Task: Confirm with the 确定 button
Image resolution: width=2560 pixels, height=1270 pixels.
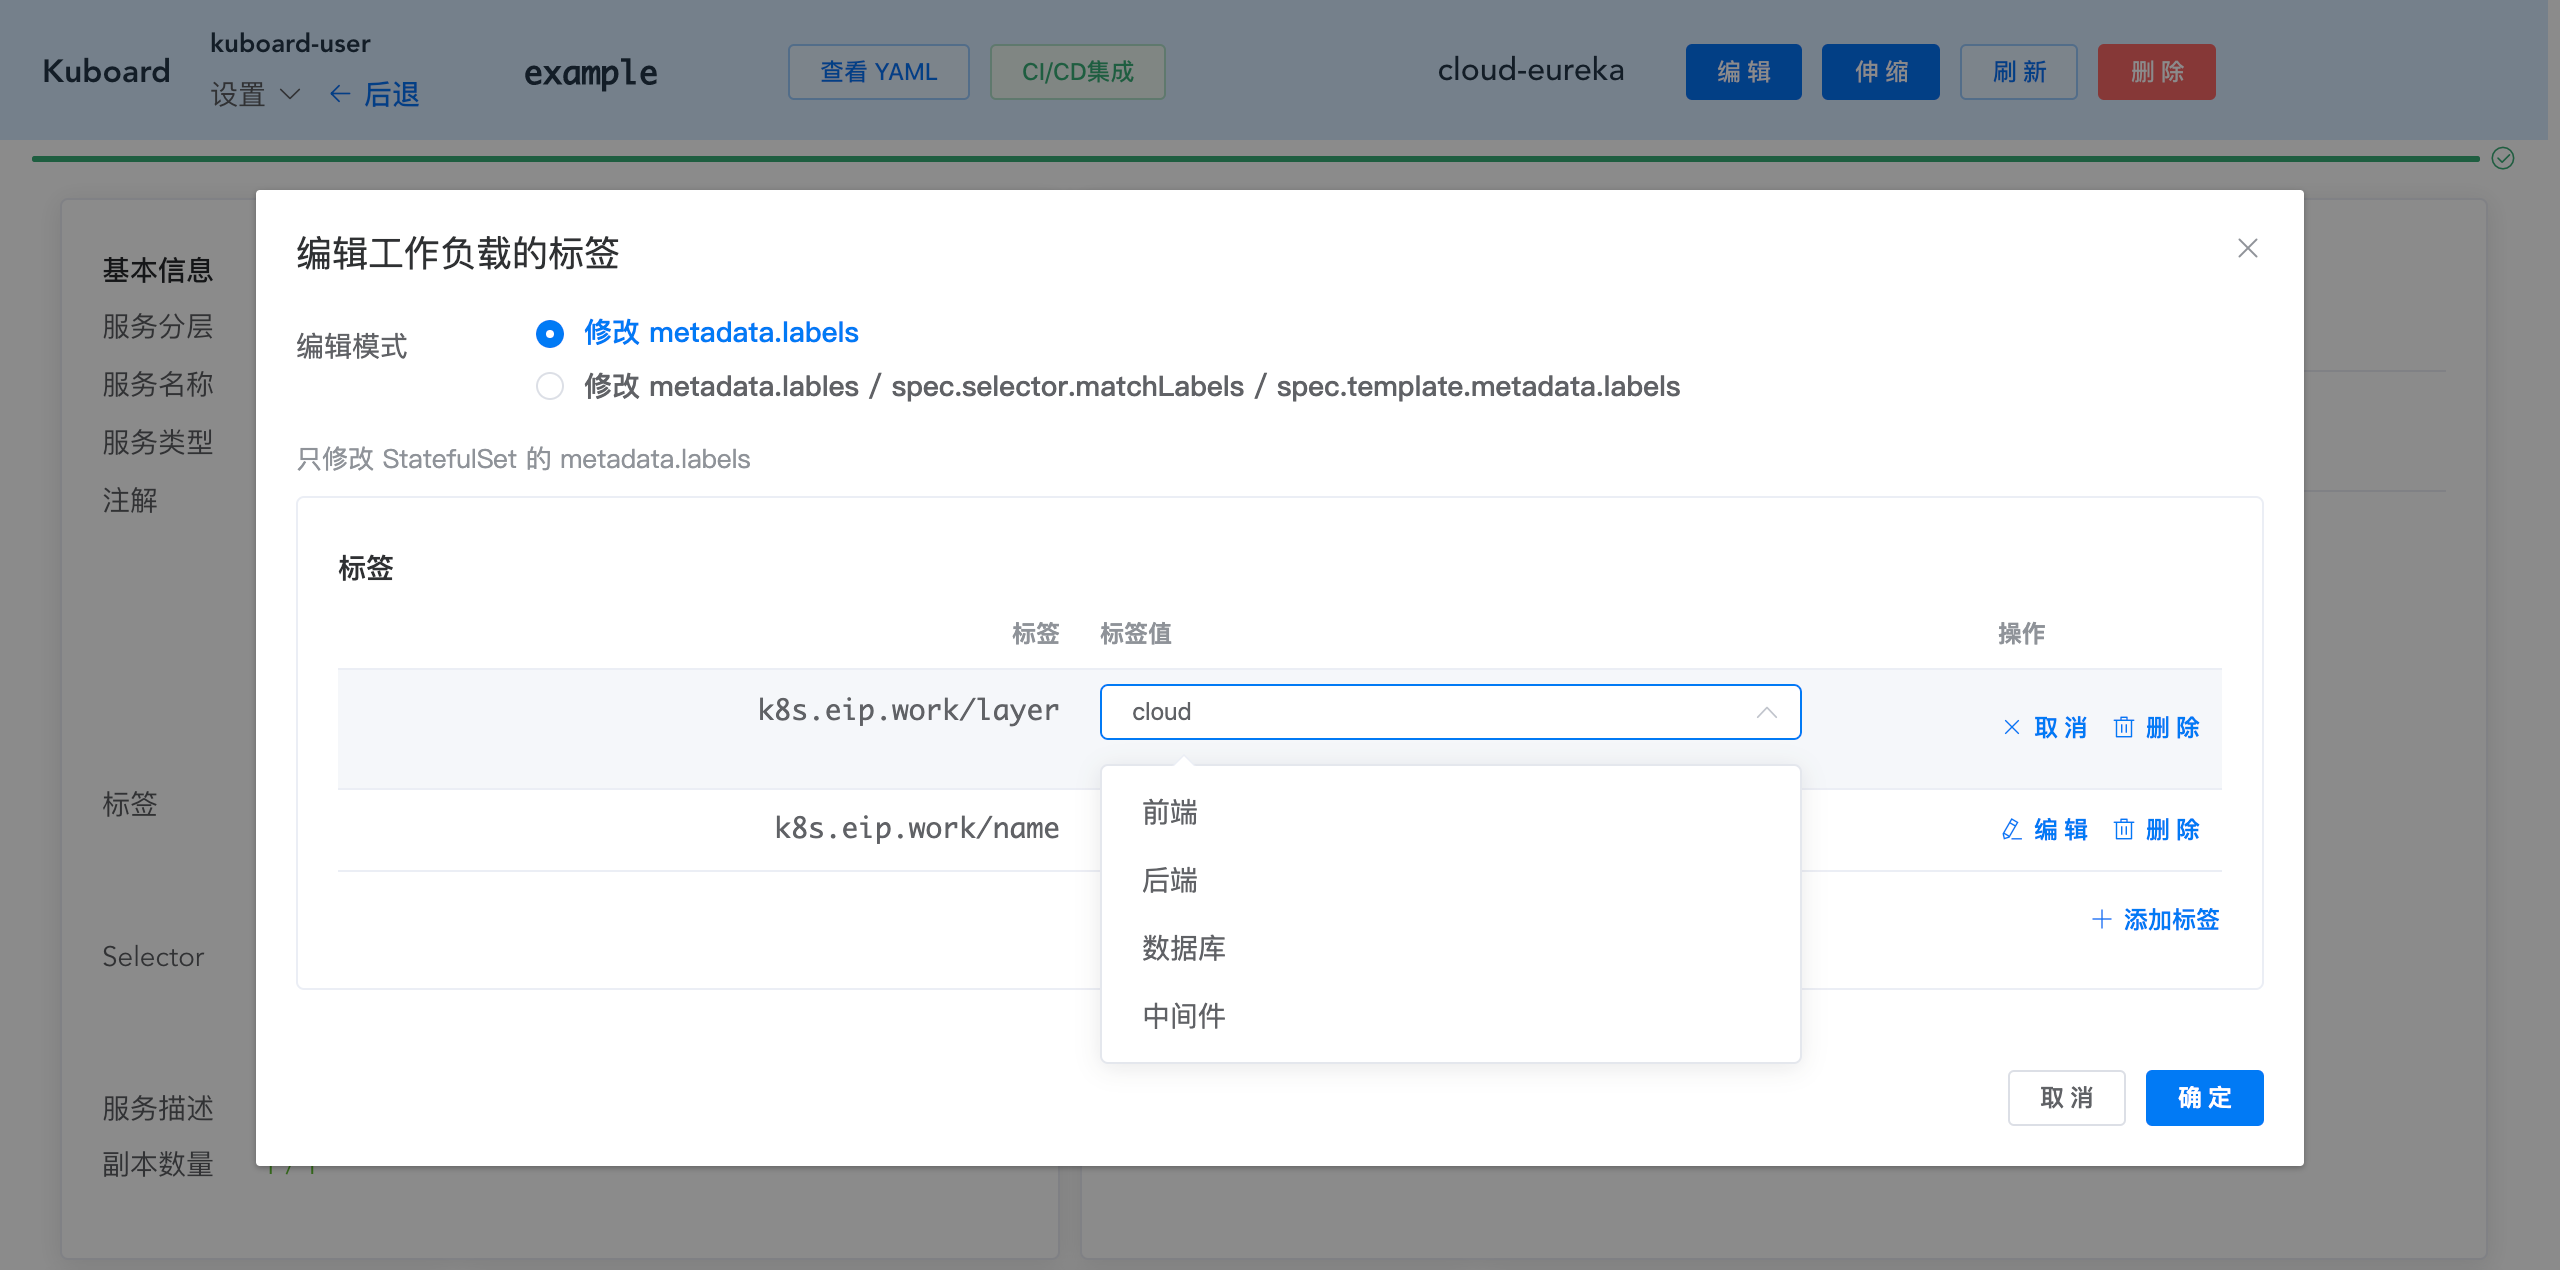Action: click(2204, 1098)
